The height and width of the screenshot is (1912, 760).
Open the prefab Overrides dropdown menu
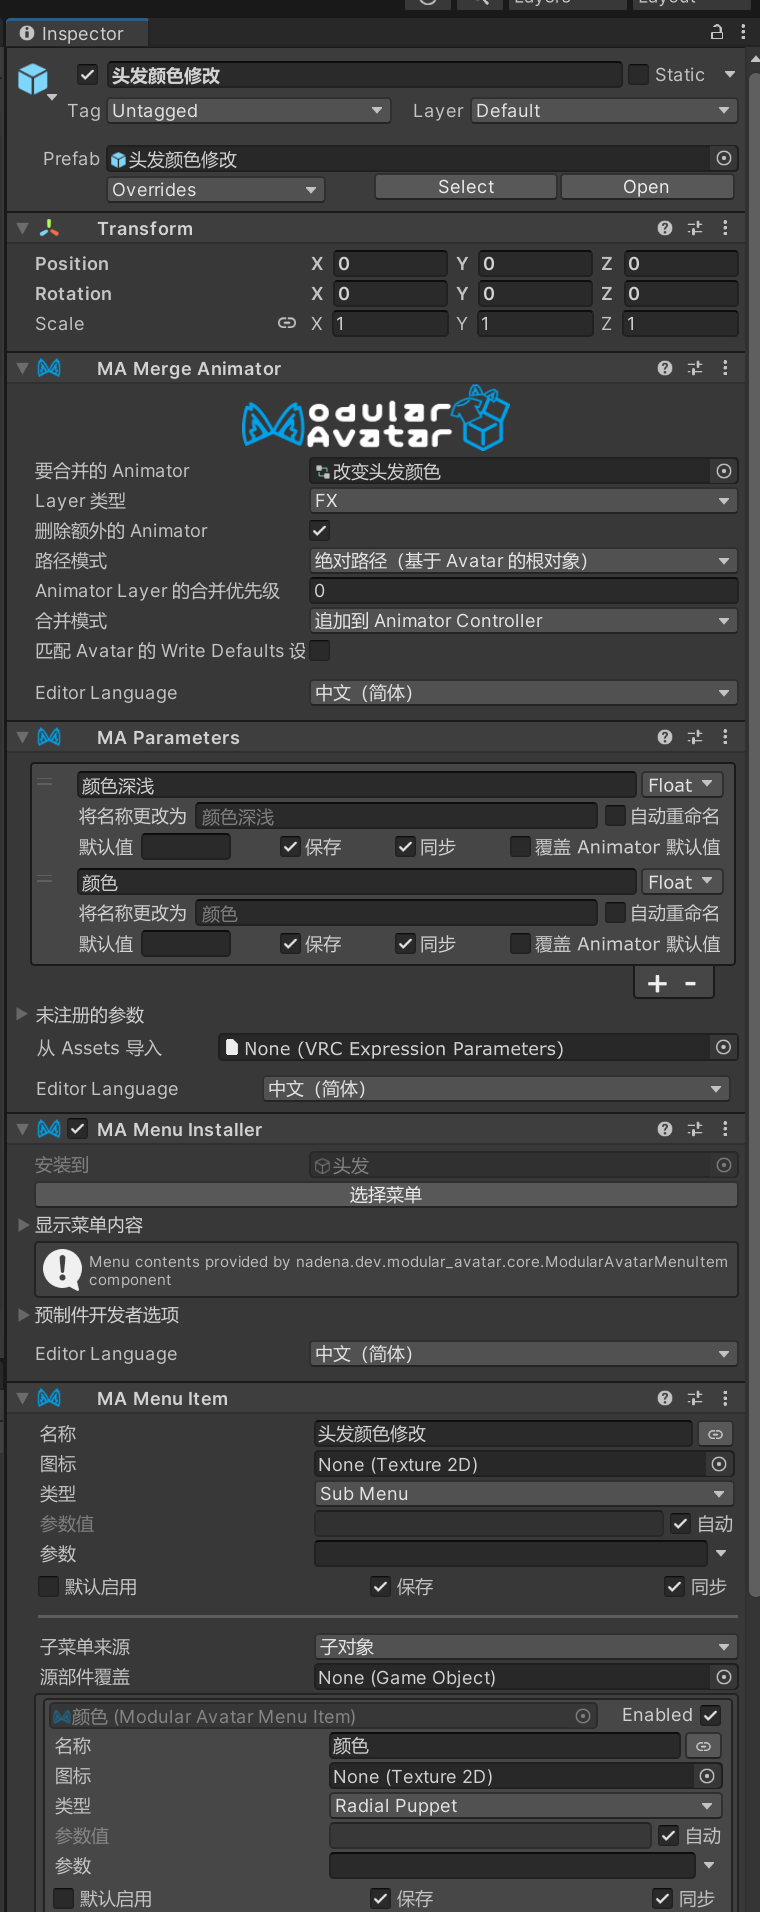pyautogui.click(x=215, y=190)
